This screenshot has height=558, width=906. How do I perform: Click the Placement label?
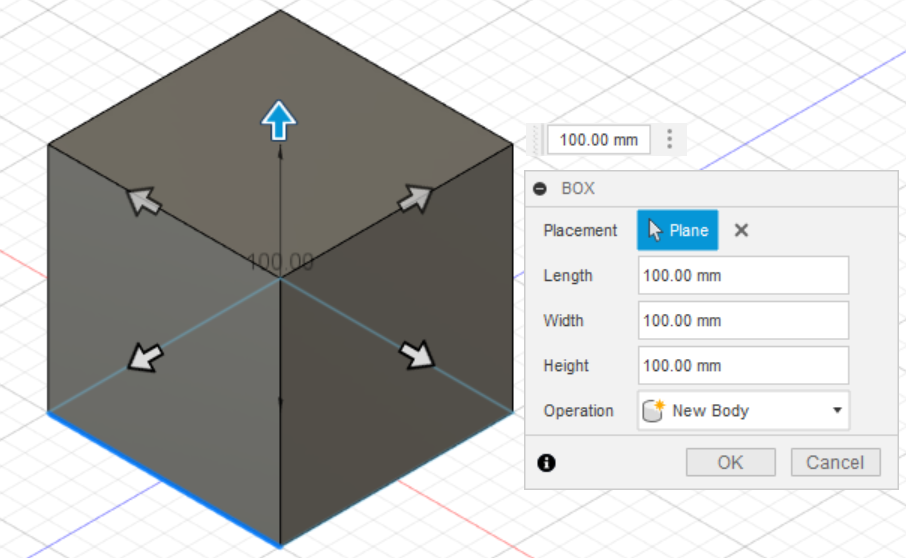pyautogui.click(x=580, y=230)
